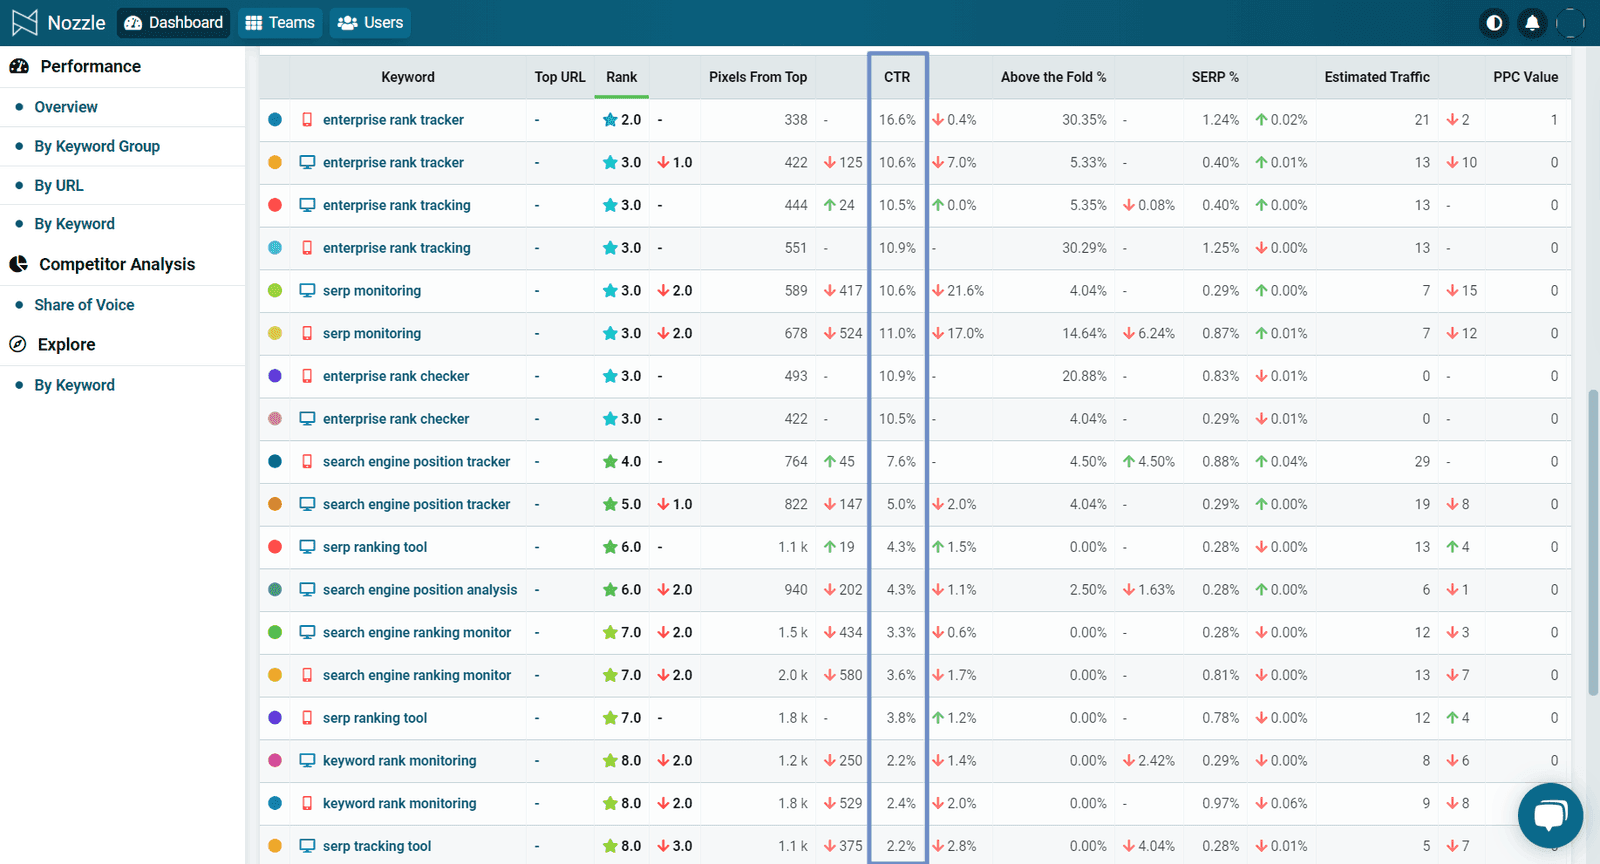Open the Users tab
Image resolution: width=1600 pixels, height=864 pixels.
[x=370, y=22]
